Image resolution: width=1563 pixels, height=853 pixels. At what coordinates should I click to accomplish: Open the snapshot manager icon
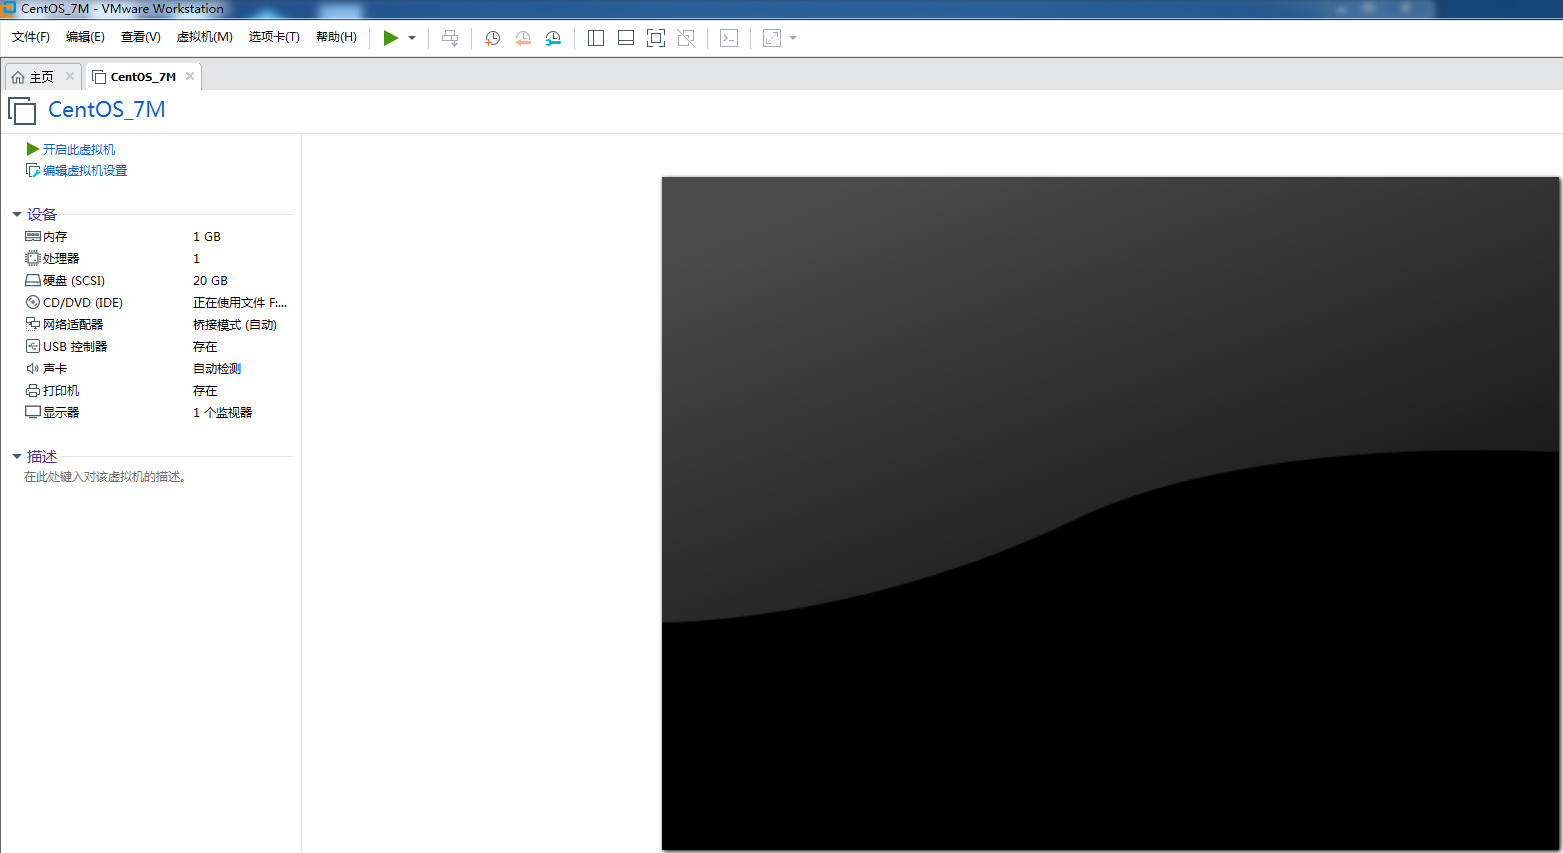coord(553,38)
